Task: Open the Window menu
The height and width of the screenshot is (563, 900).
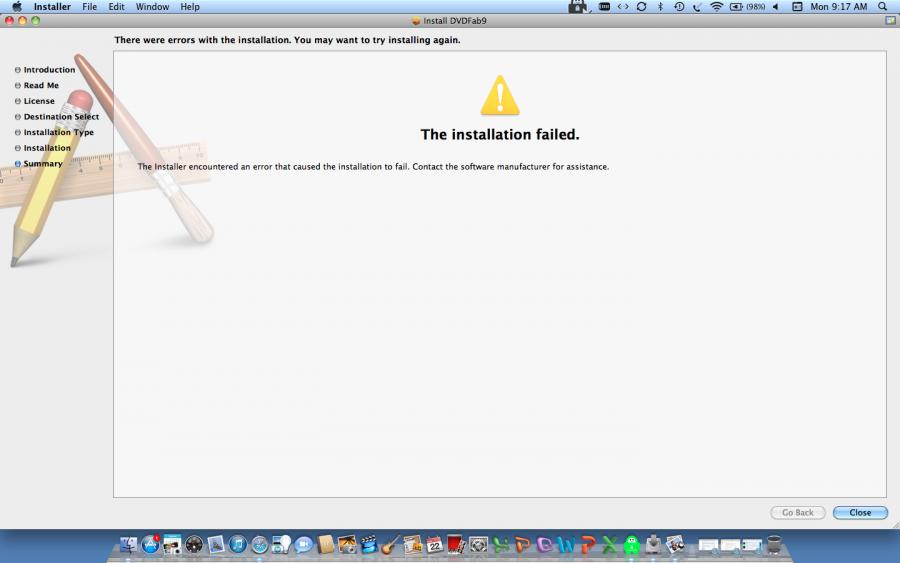Action: pyautogui.click(x=152, y=7)
